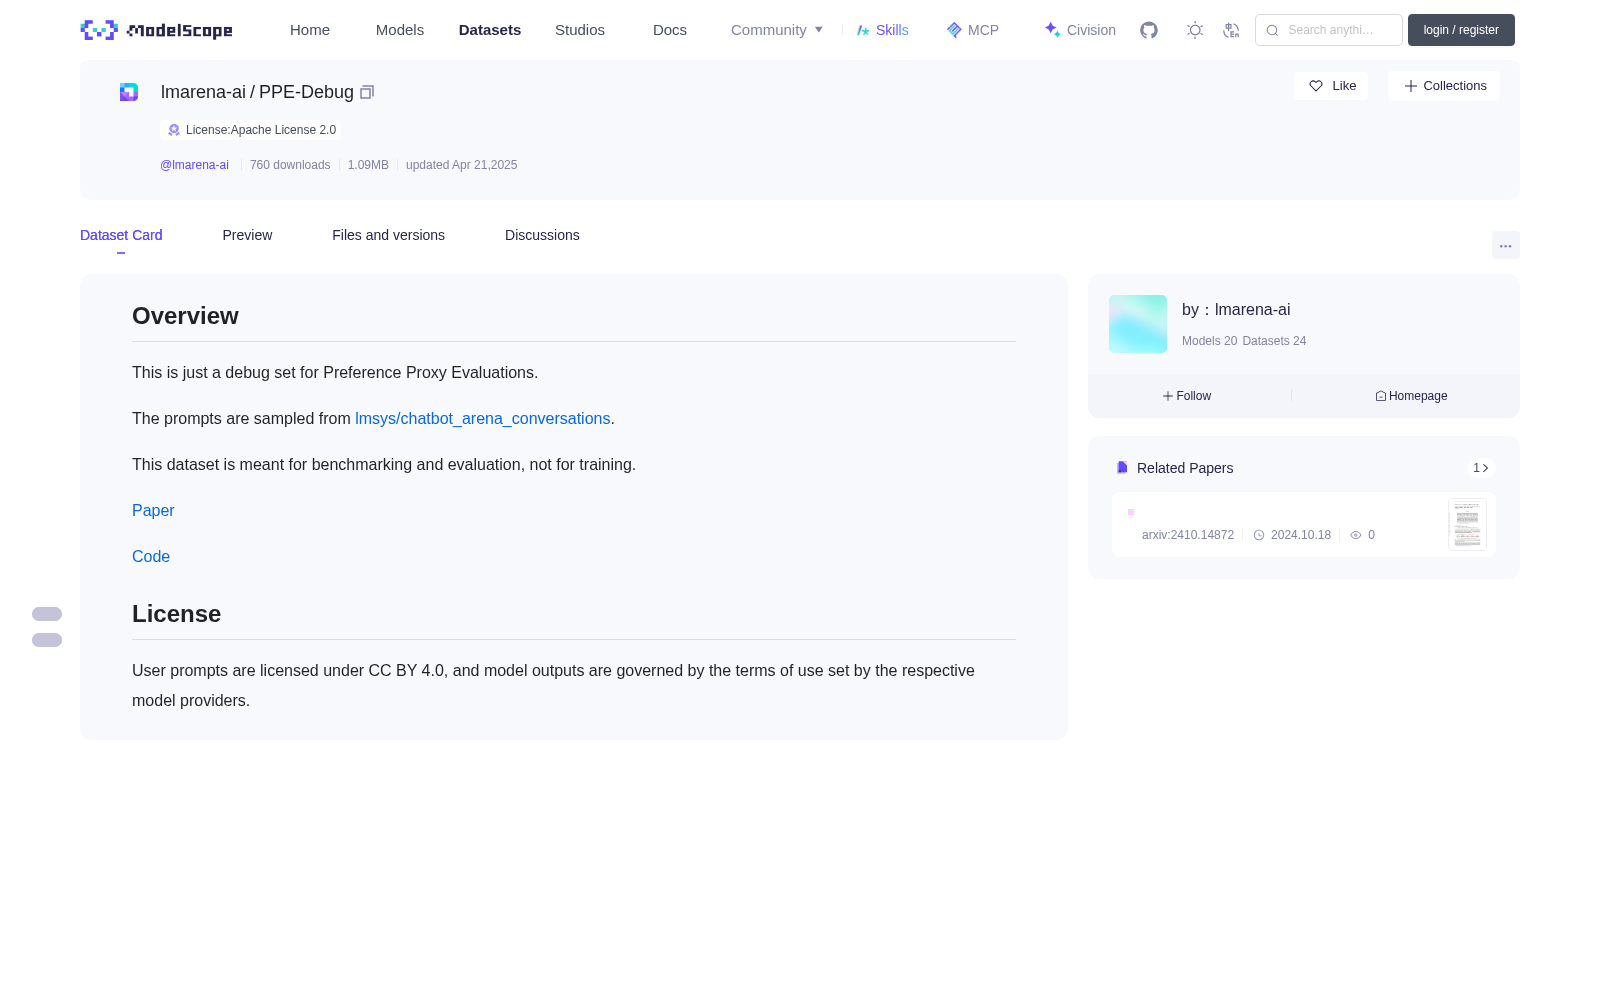1600x1000 pixels.
Task: Click the Related Papers heading icon
Action: 1122,468
